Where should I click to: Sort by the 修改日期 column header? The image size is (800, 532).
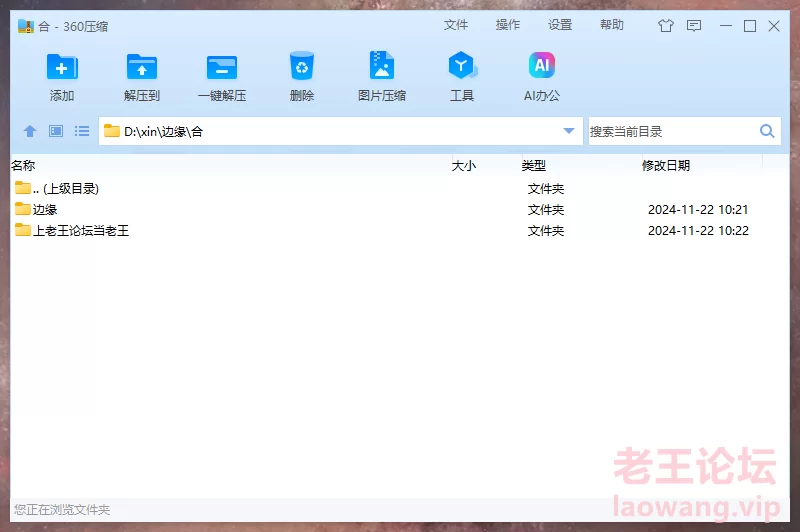pos(666,165)
